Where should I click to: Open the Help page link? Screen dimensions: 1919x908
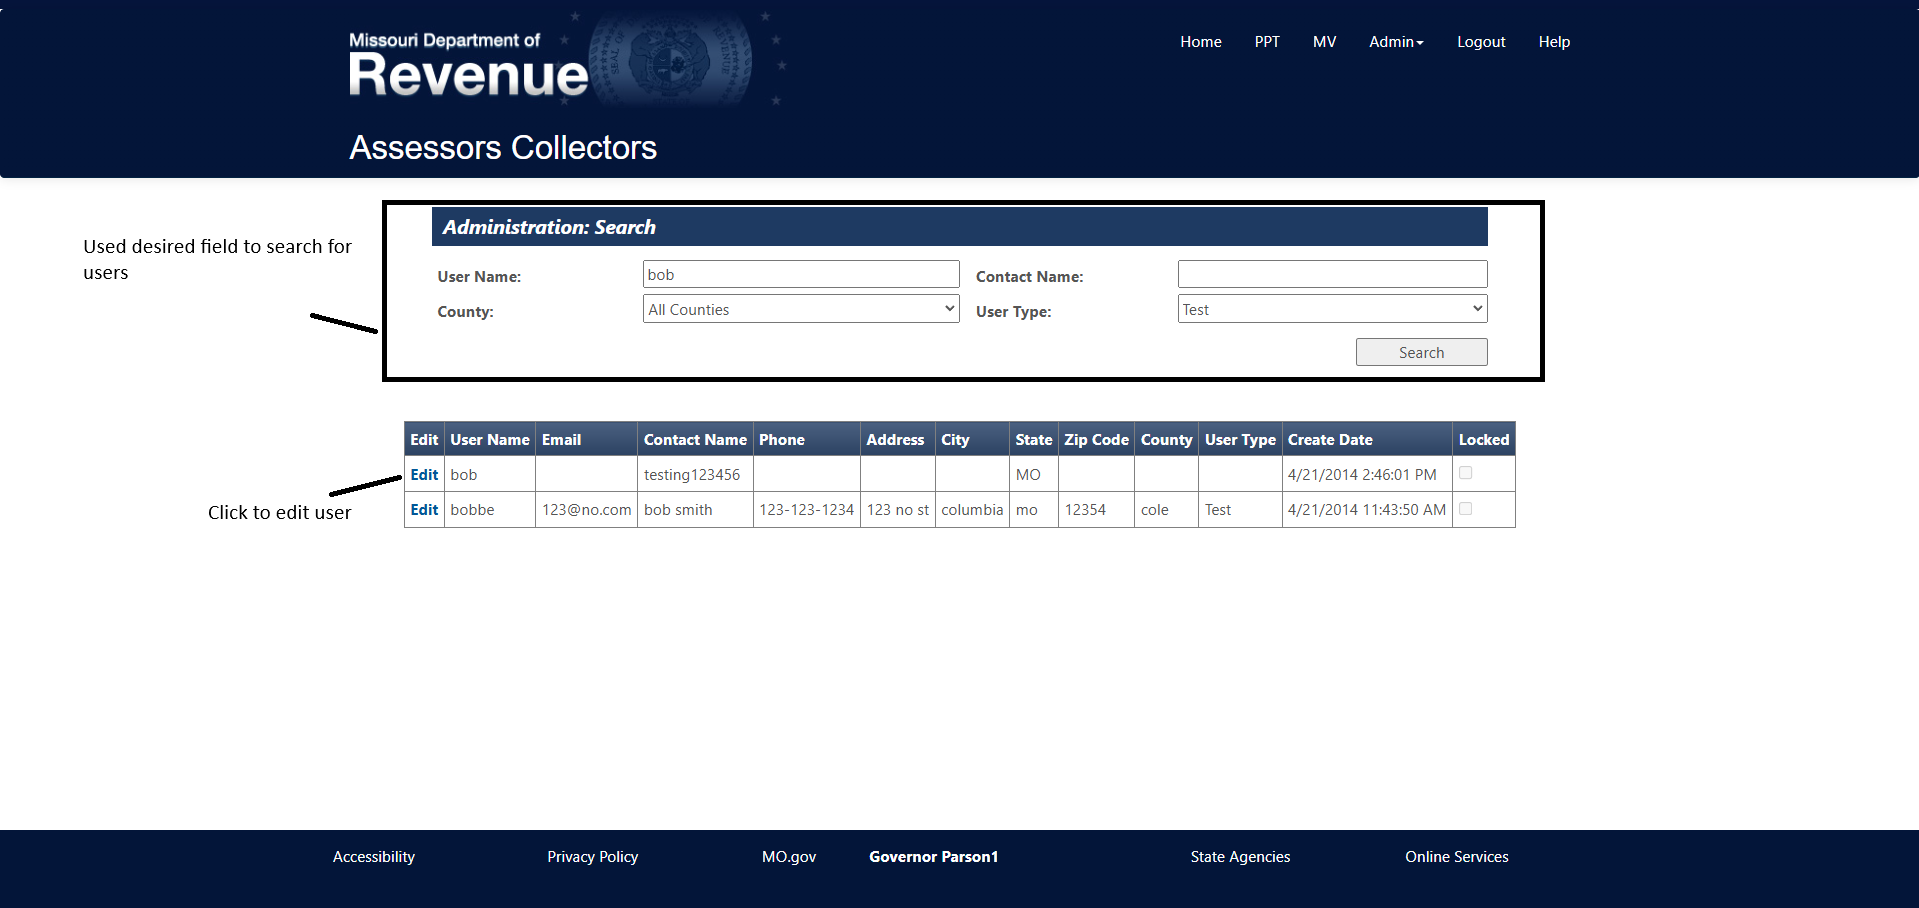pyautogui.click(x=1553, y=42)
